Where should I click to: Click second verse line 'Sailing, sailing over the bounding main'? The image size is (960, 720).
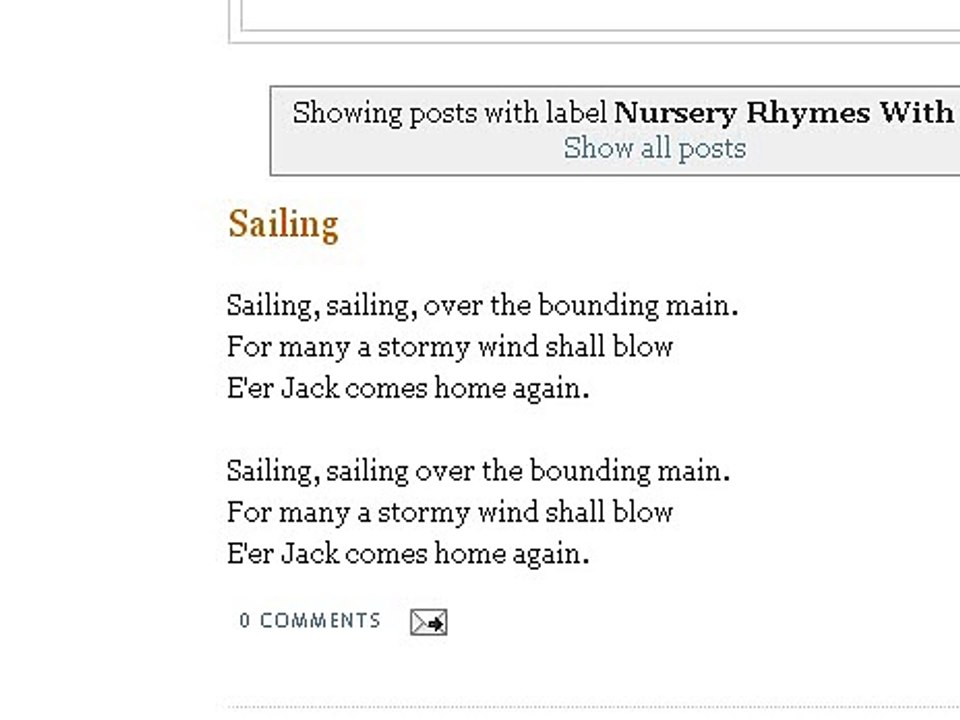(x=478, y=470)
